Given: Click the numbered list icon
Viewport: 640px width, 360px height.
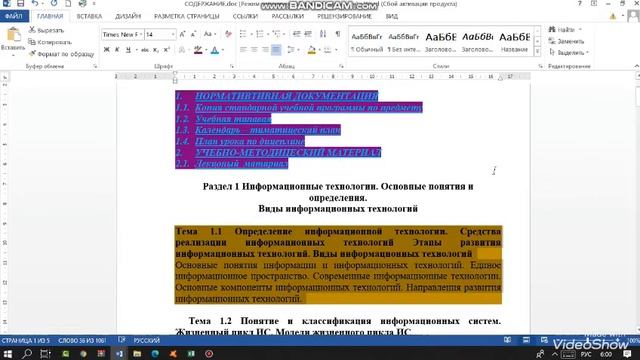Looking at the screenshot, I should pyautogui.click(x=260, y=34).
